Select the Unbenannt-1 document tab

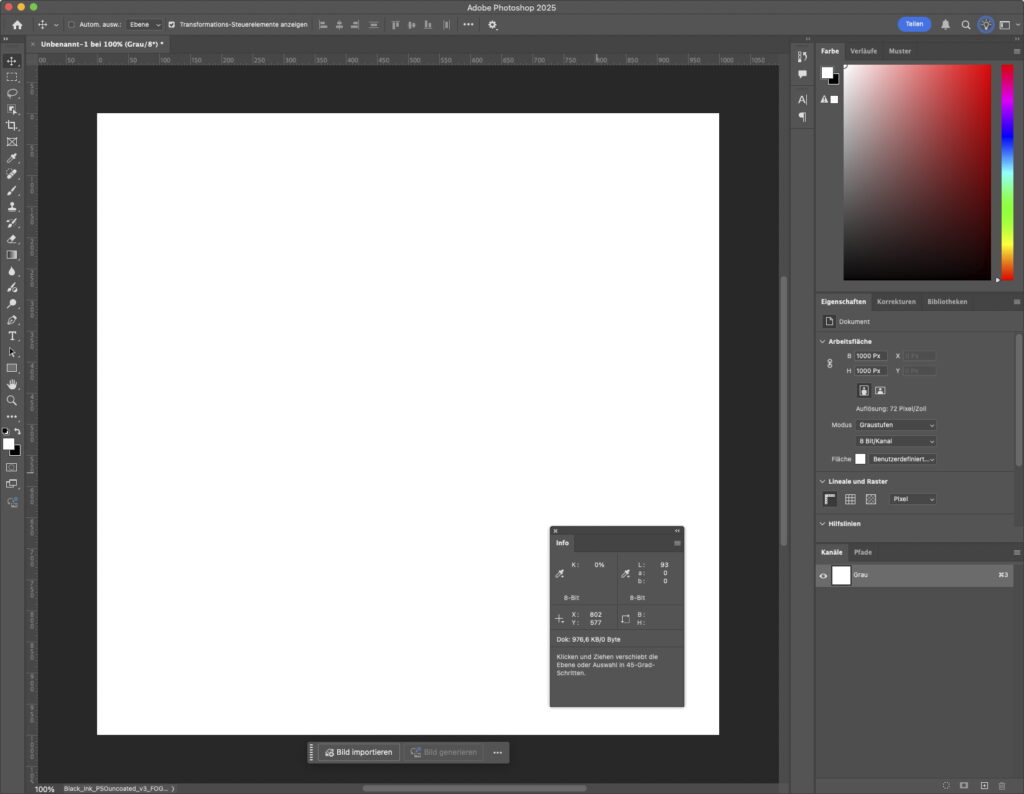click(102, 44)
